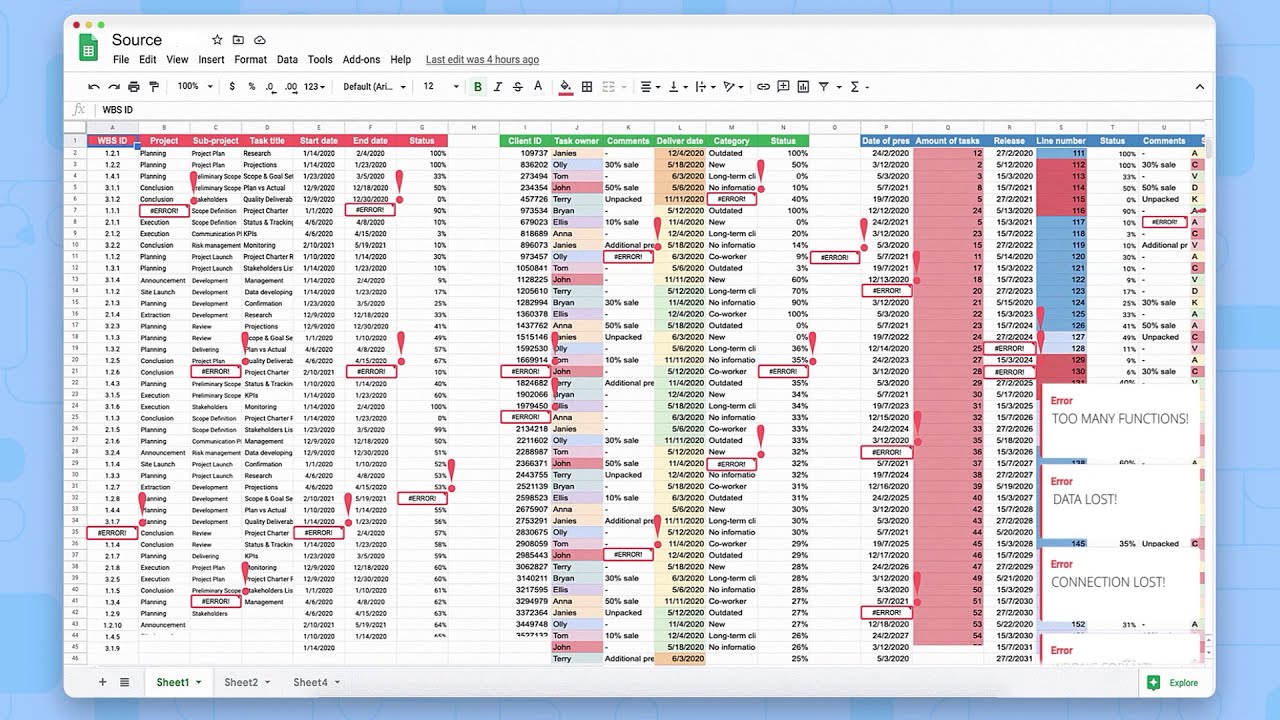The image size is (1280, 720).
Task: Open the Sheet2 tab options arrow
Action: [268, 683]
